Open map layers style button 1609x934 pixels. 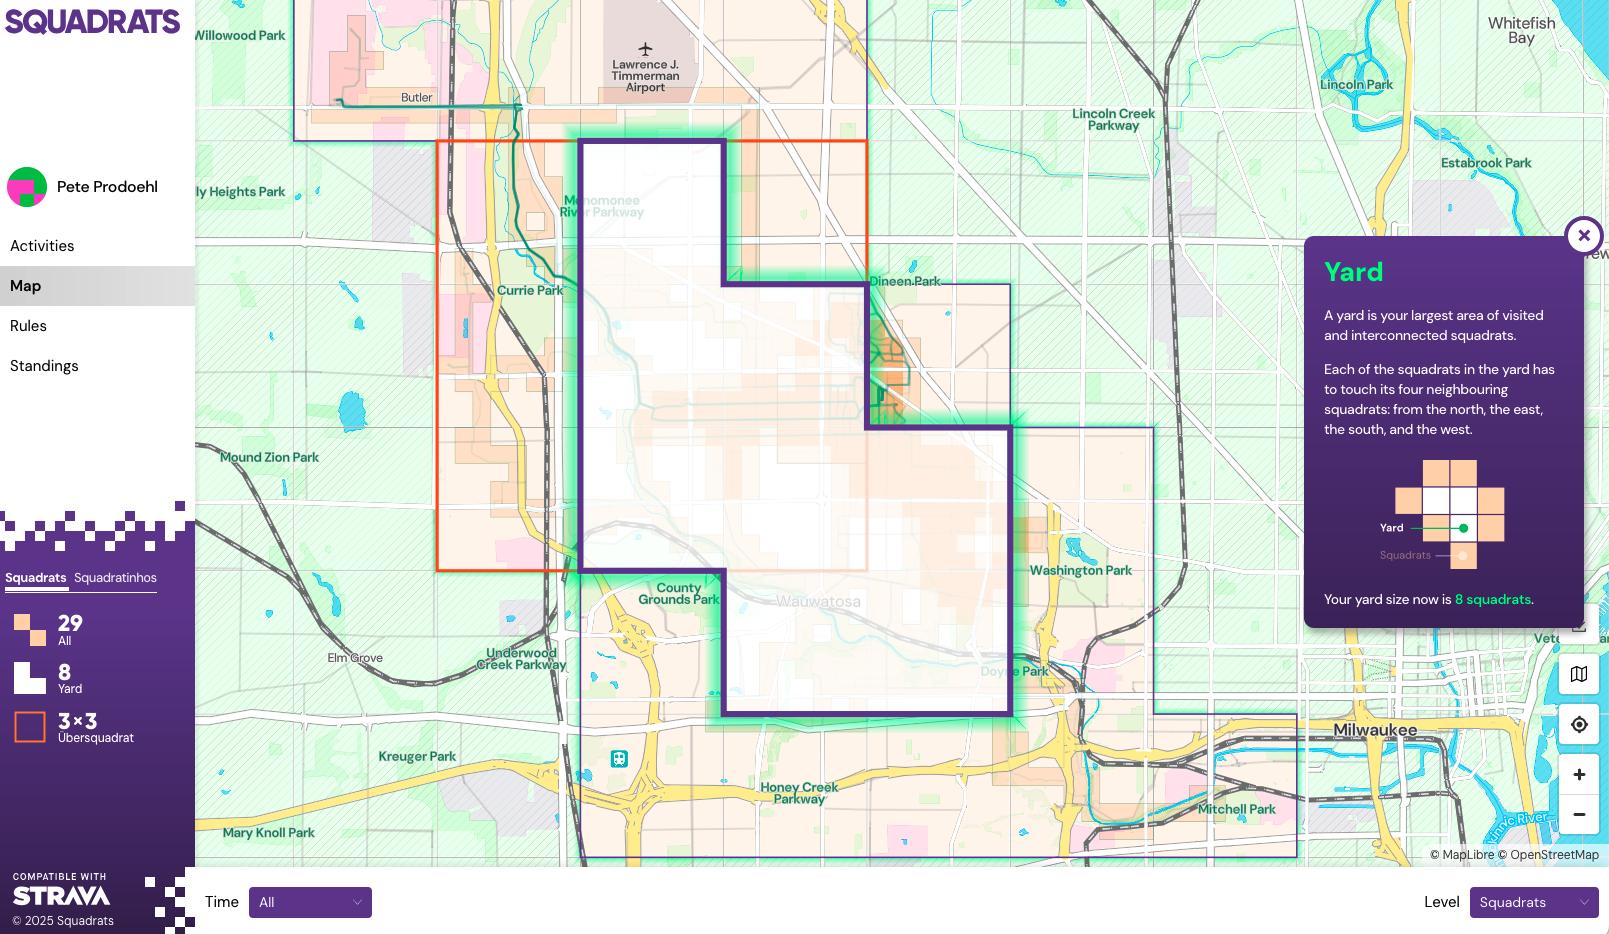click(1579, 674)
